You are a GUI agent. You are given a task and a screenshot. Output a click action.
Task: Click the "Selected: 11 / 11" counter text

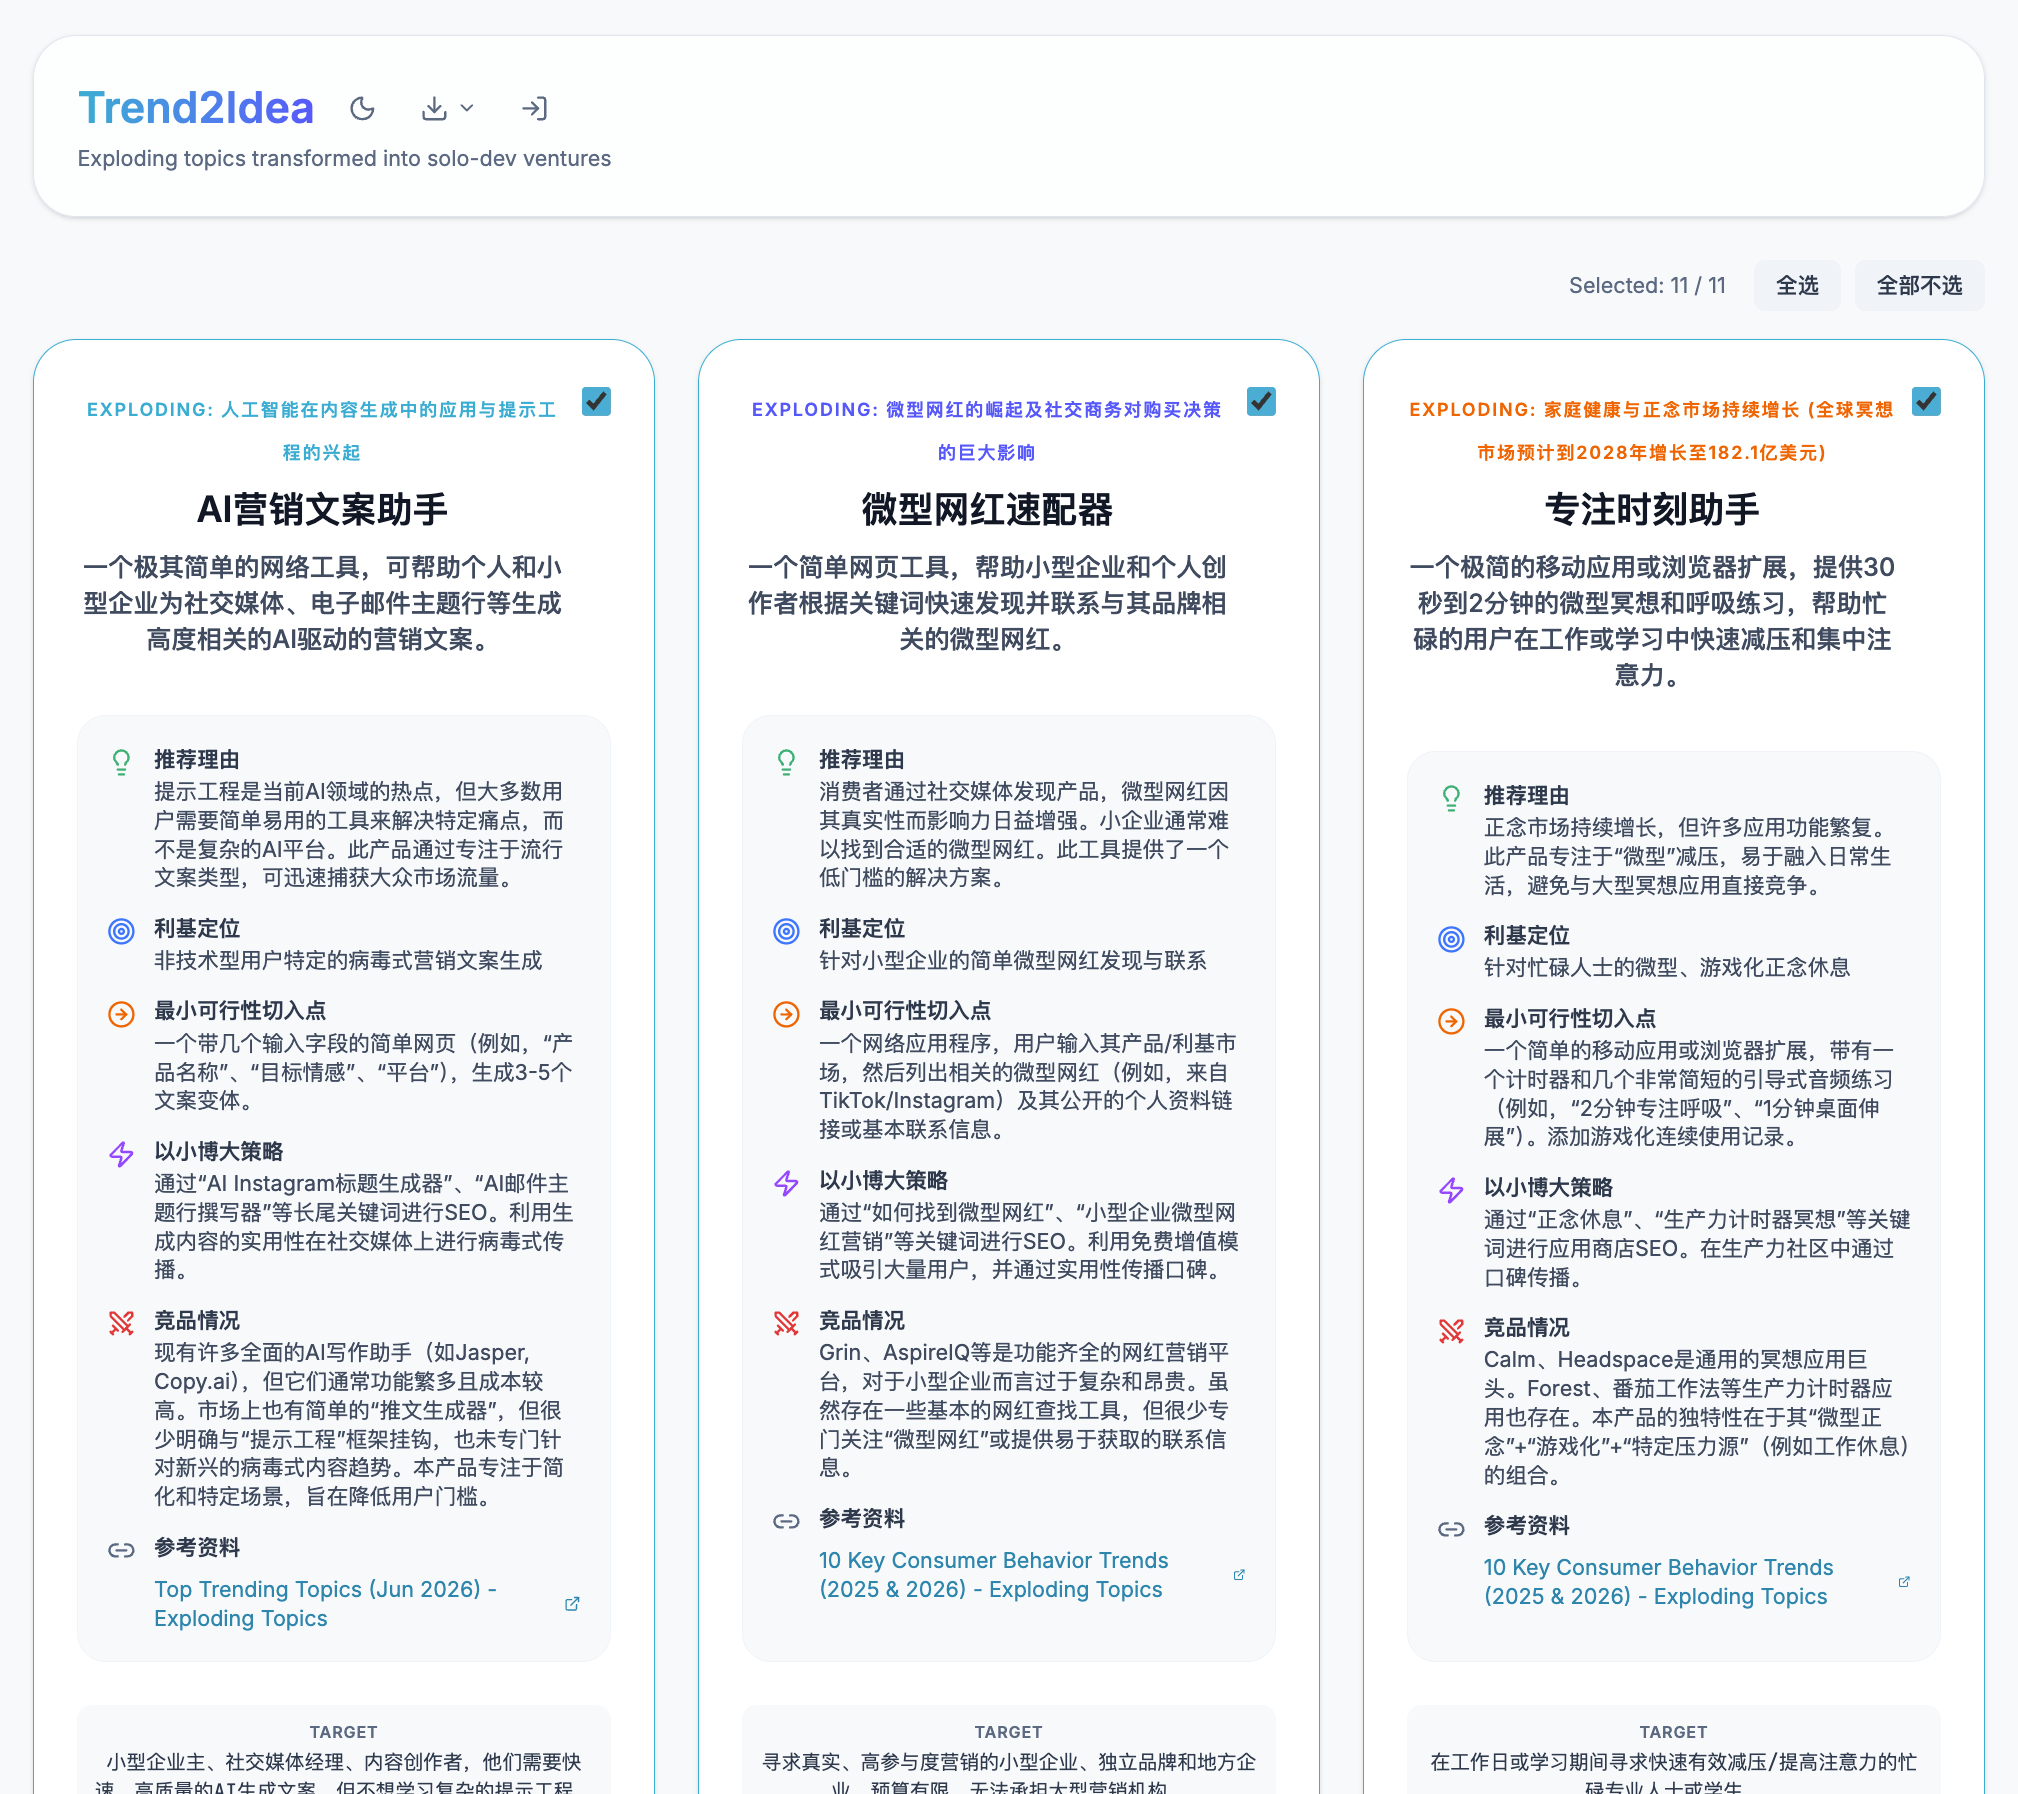tap(1647, 286)
